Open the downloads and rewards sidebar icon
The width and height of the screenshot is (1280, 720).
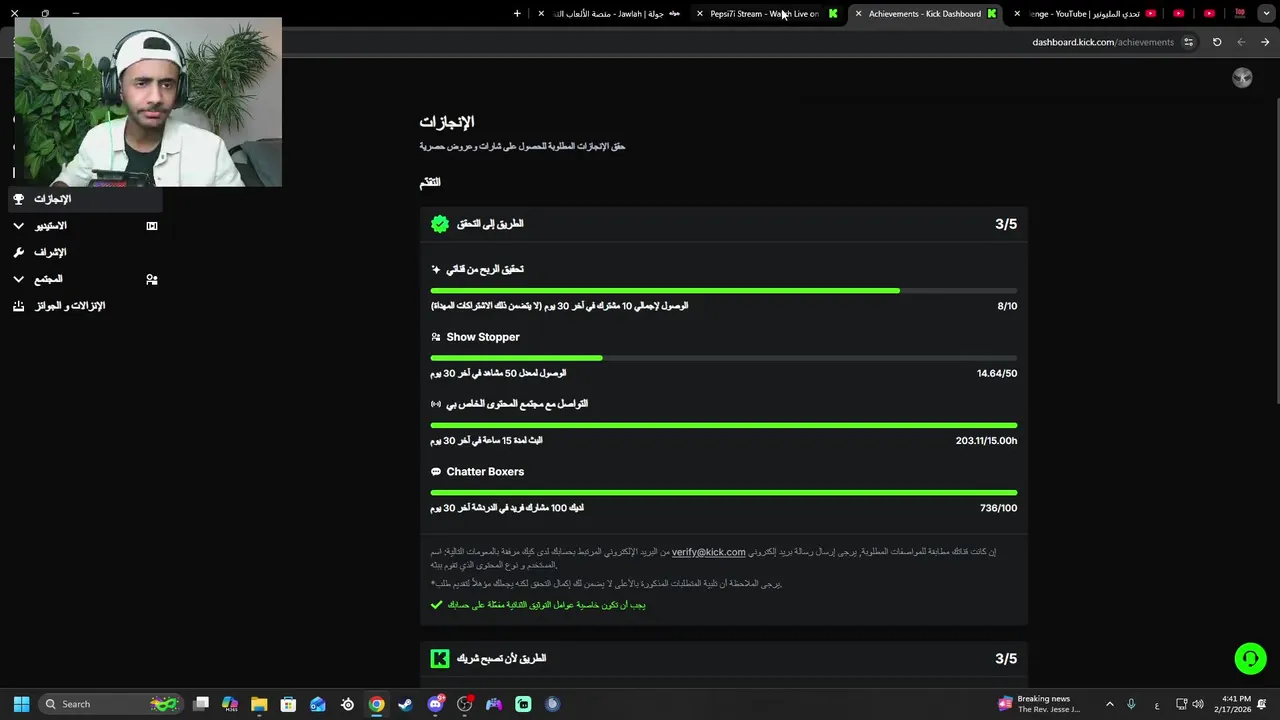(18, 306)
